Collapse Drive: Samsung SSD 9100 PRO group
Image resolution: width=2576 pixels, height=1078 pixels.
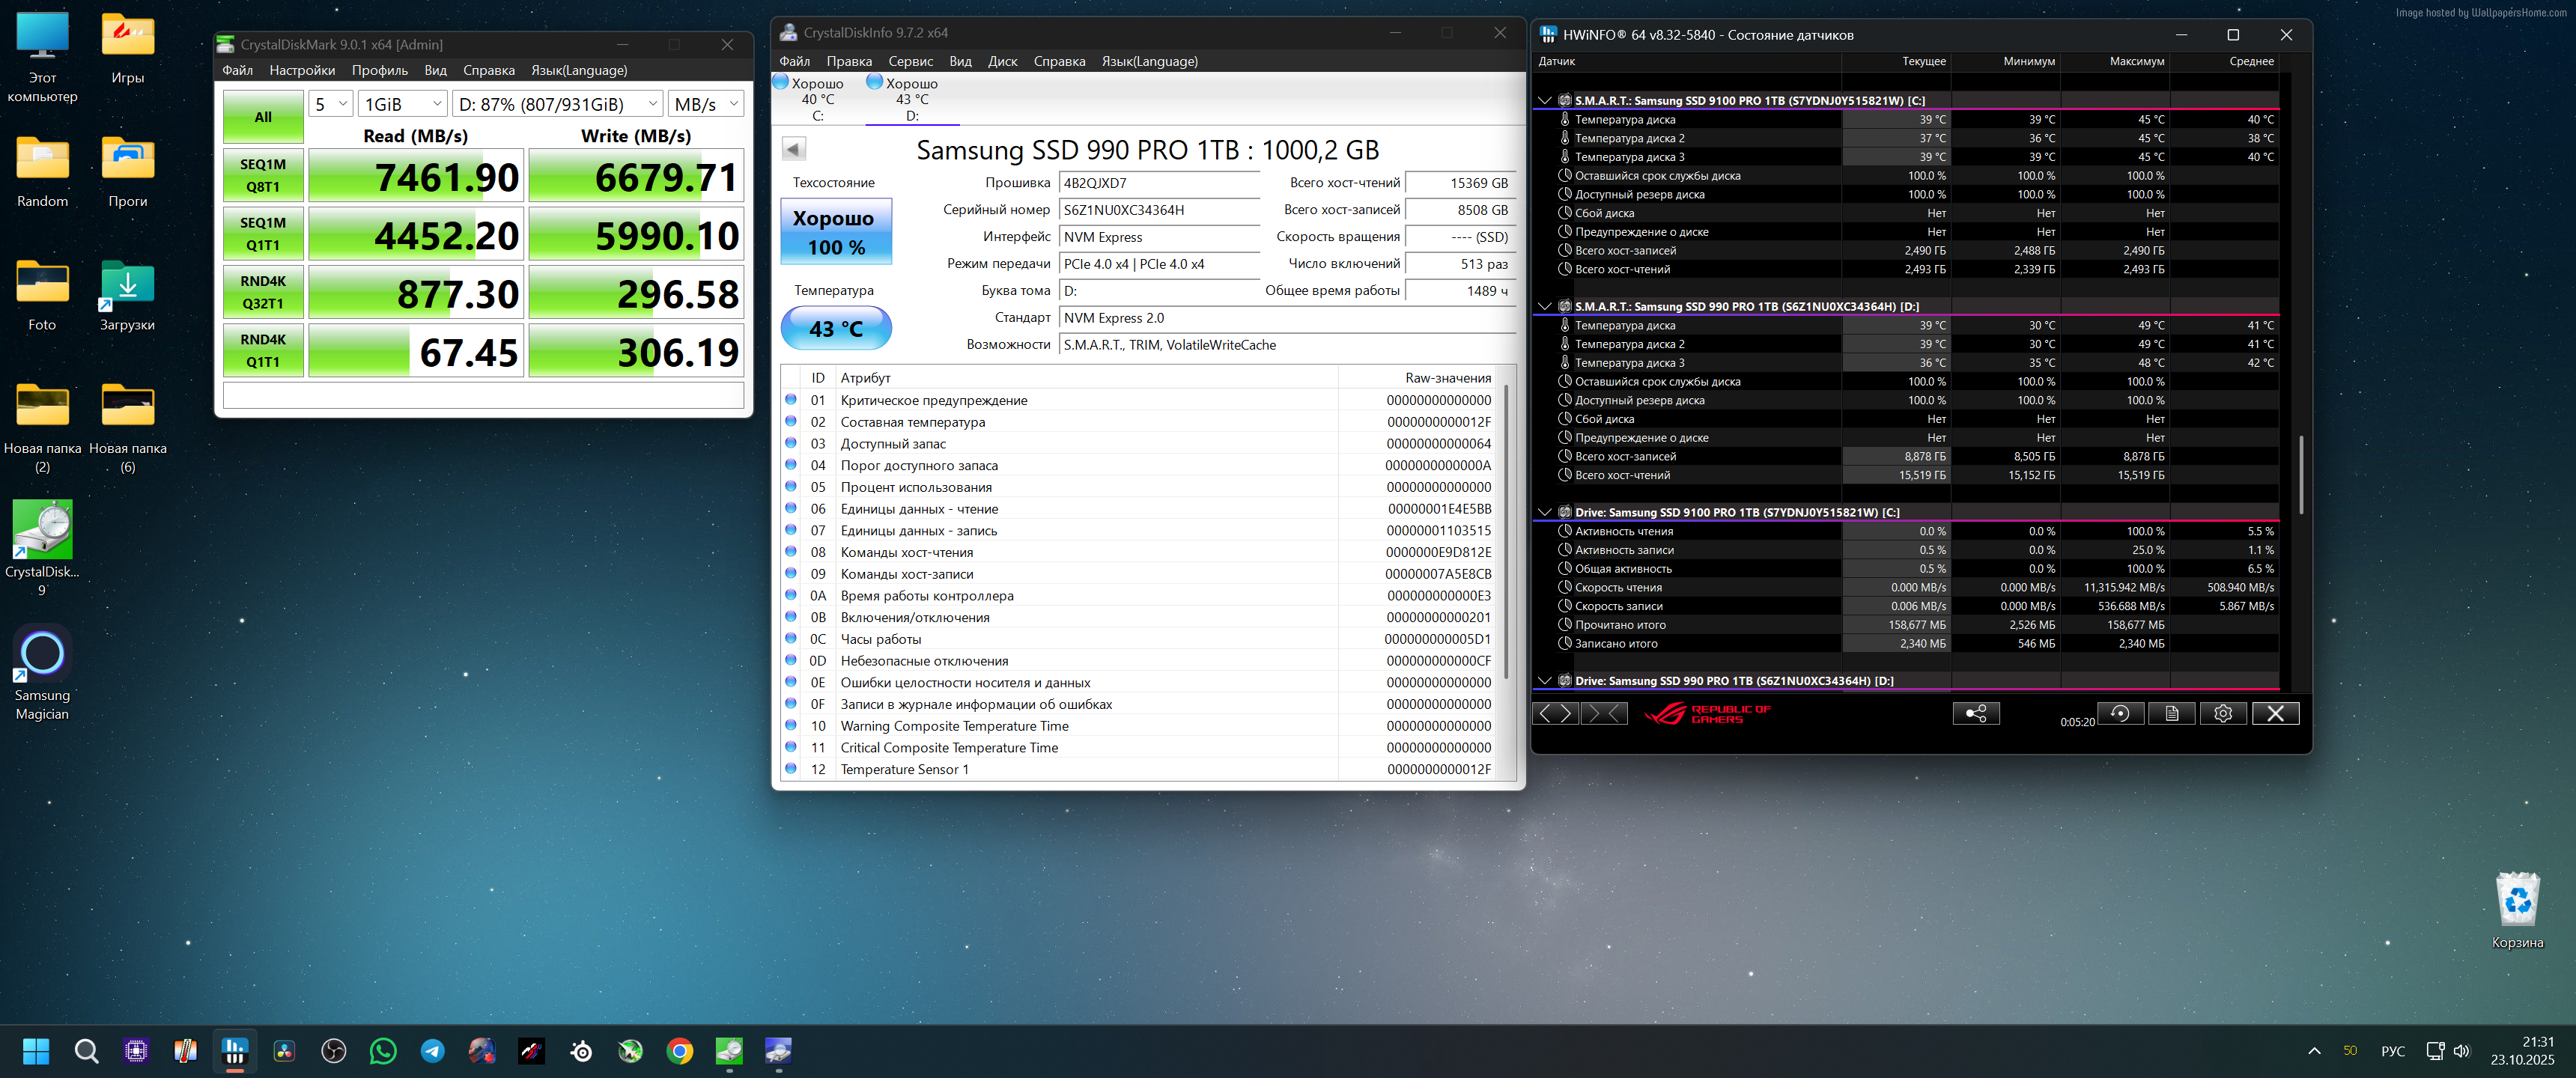(1545, 512)
